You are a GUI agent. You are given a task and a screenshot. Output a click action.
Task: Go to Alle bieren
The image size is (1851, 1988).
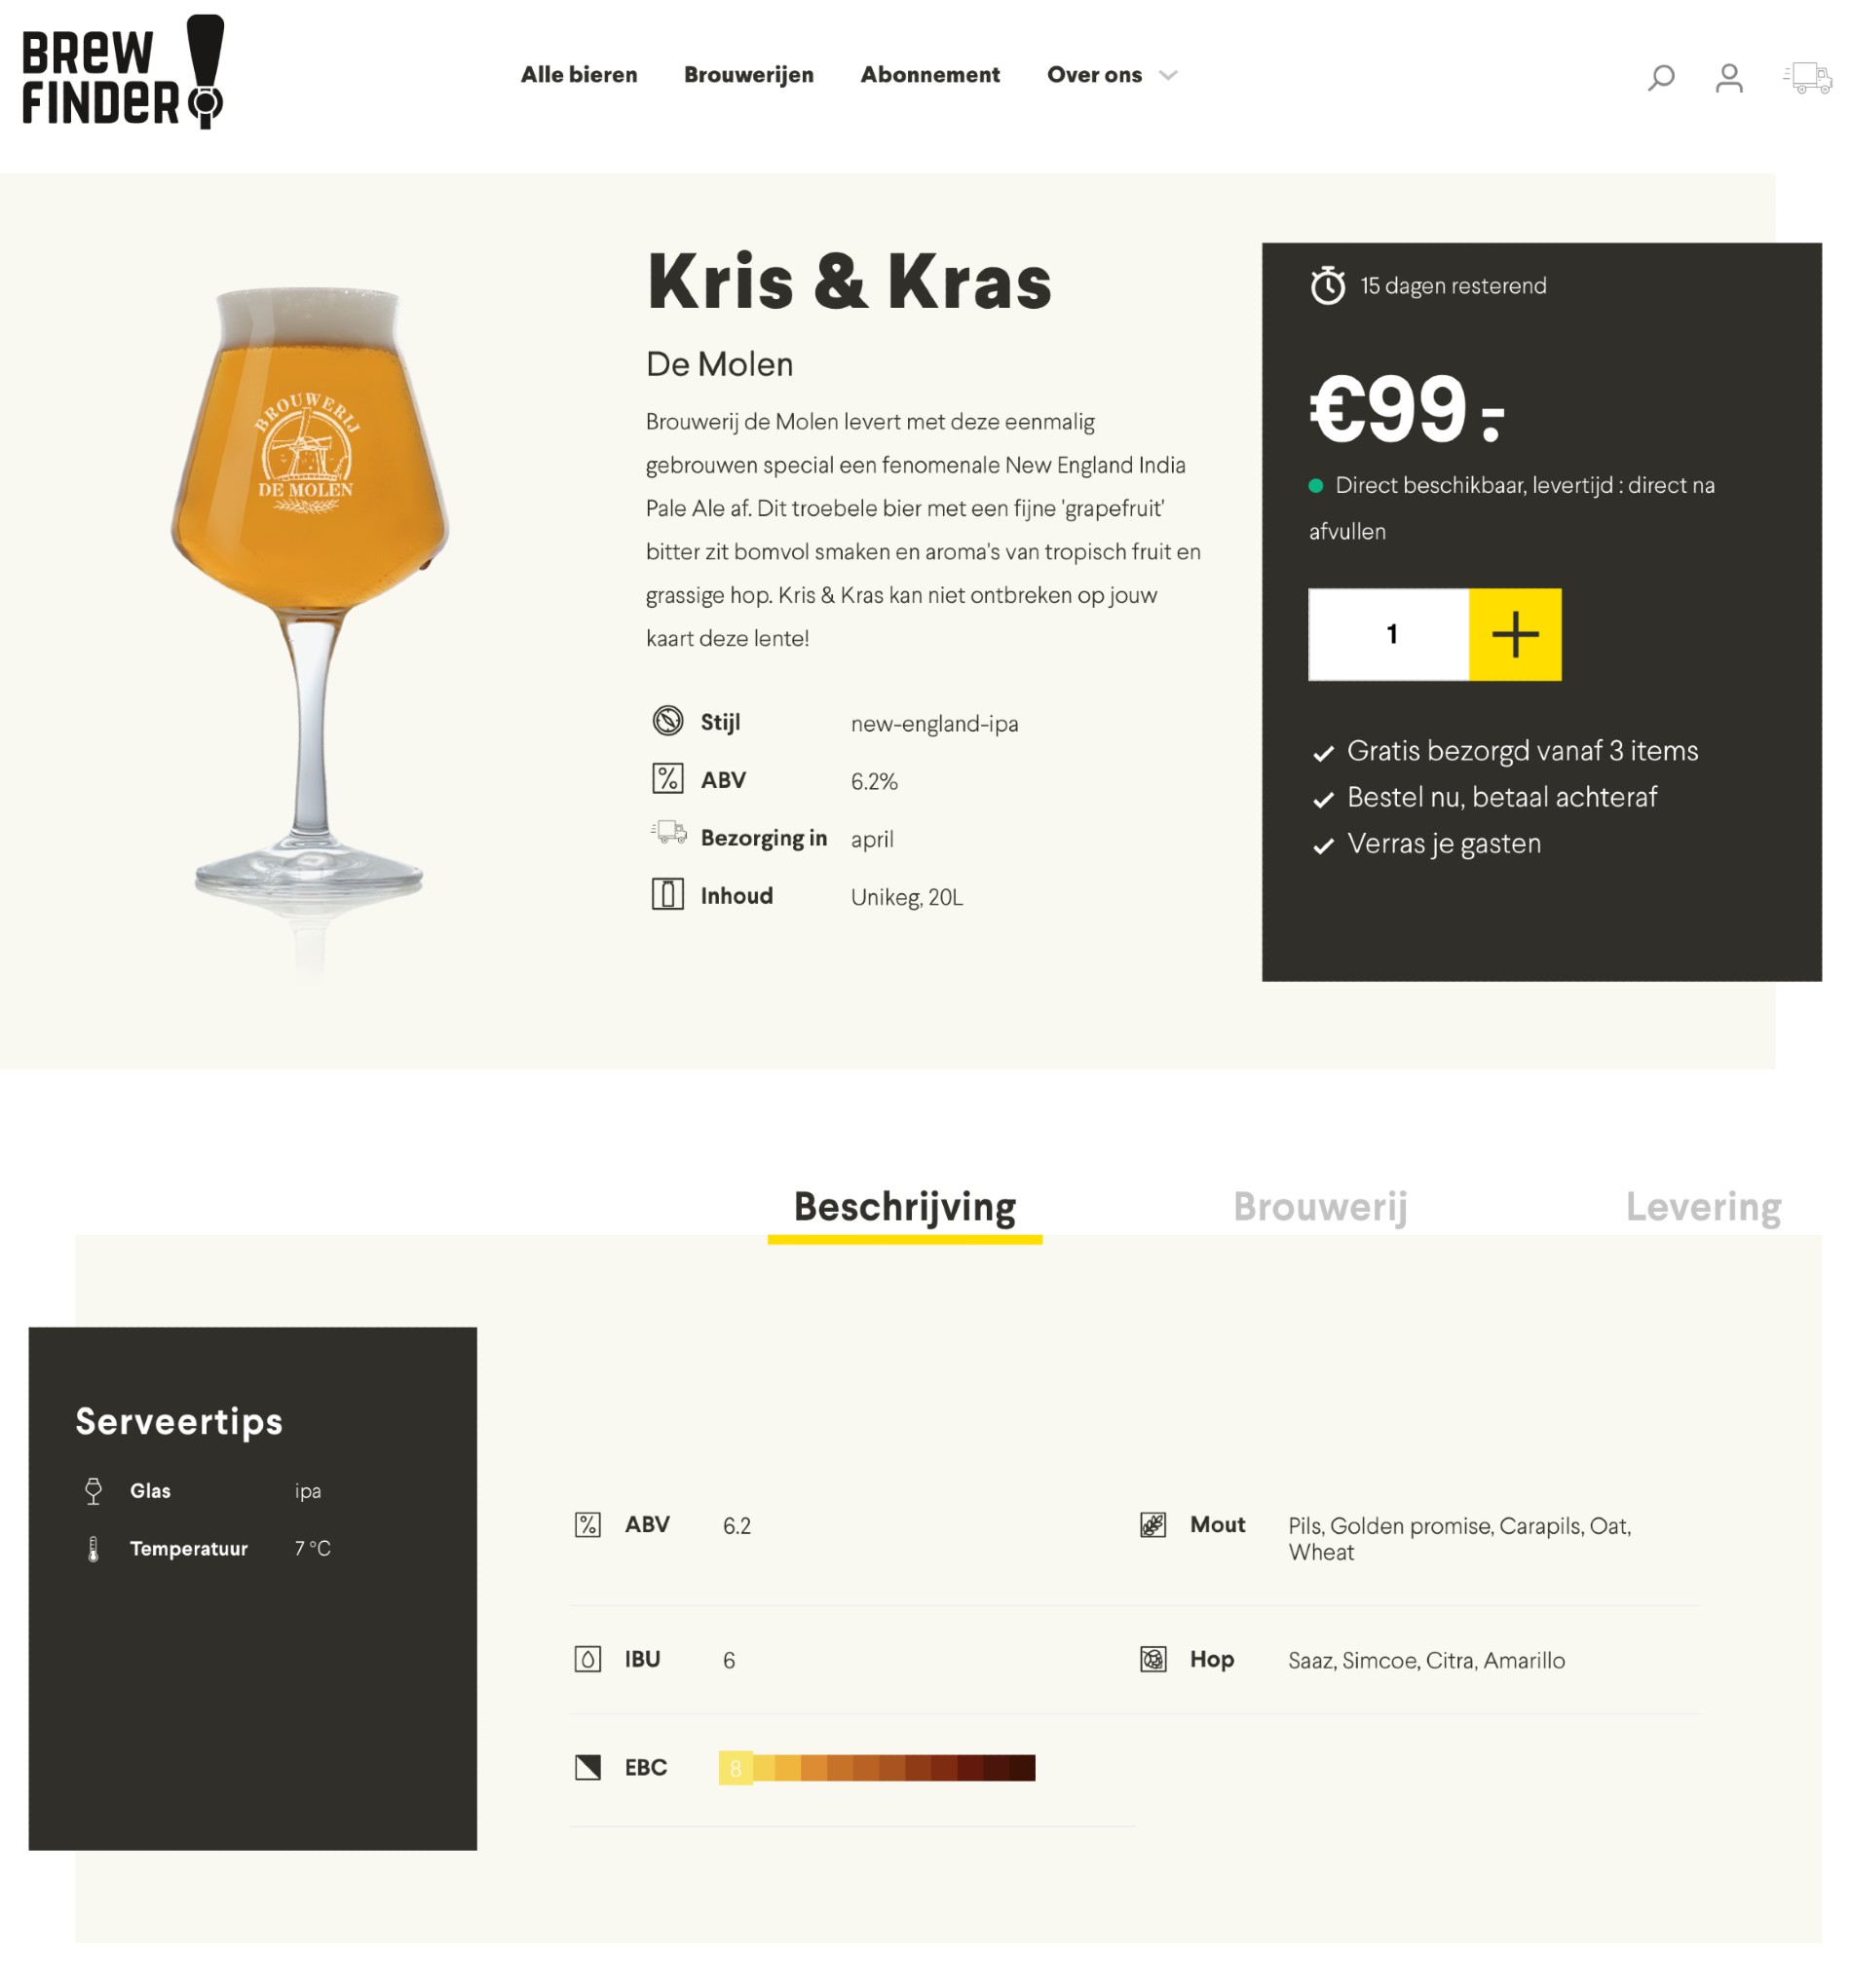pos(578,75)
